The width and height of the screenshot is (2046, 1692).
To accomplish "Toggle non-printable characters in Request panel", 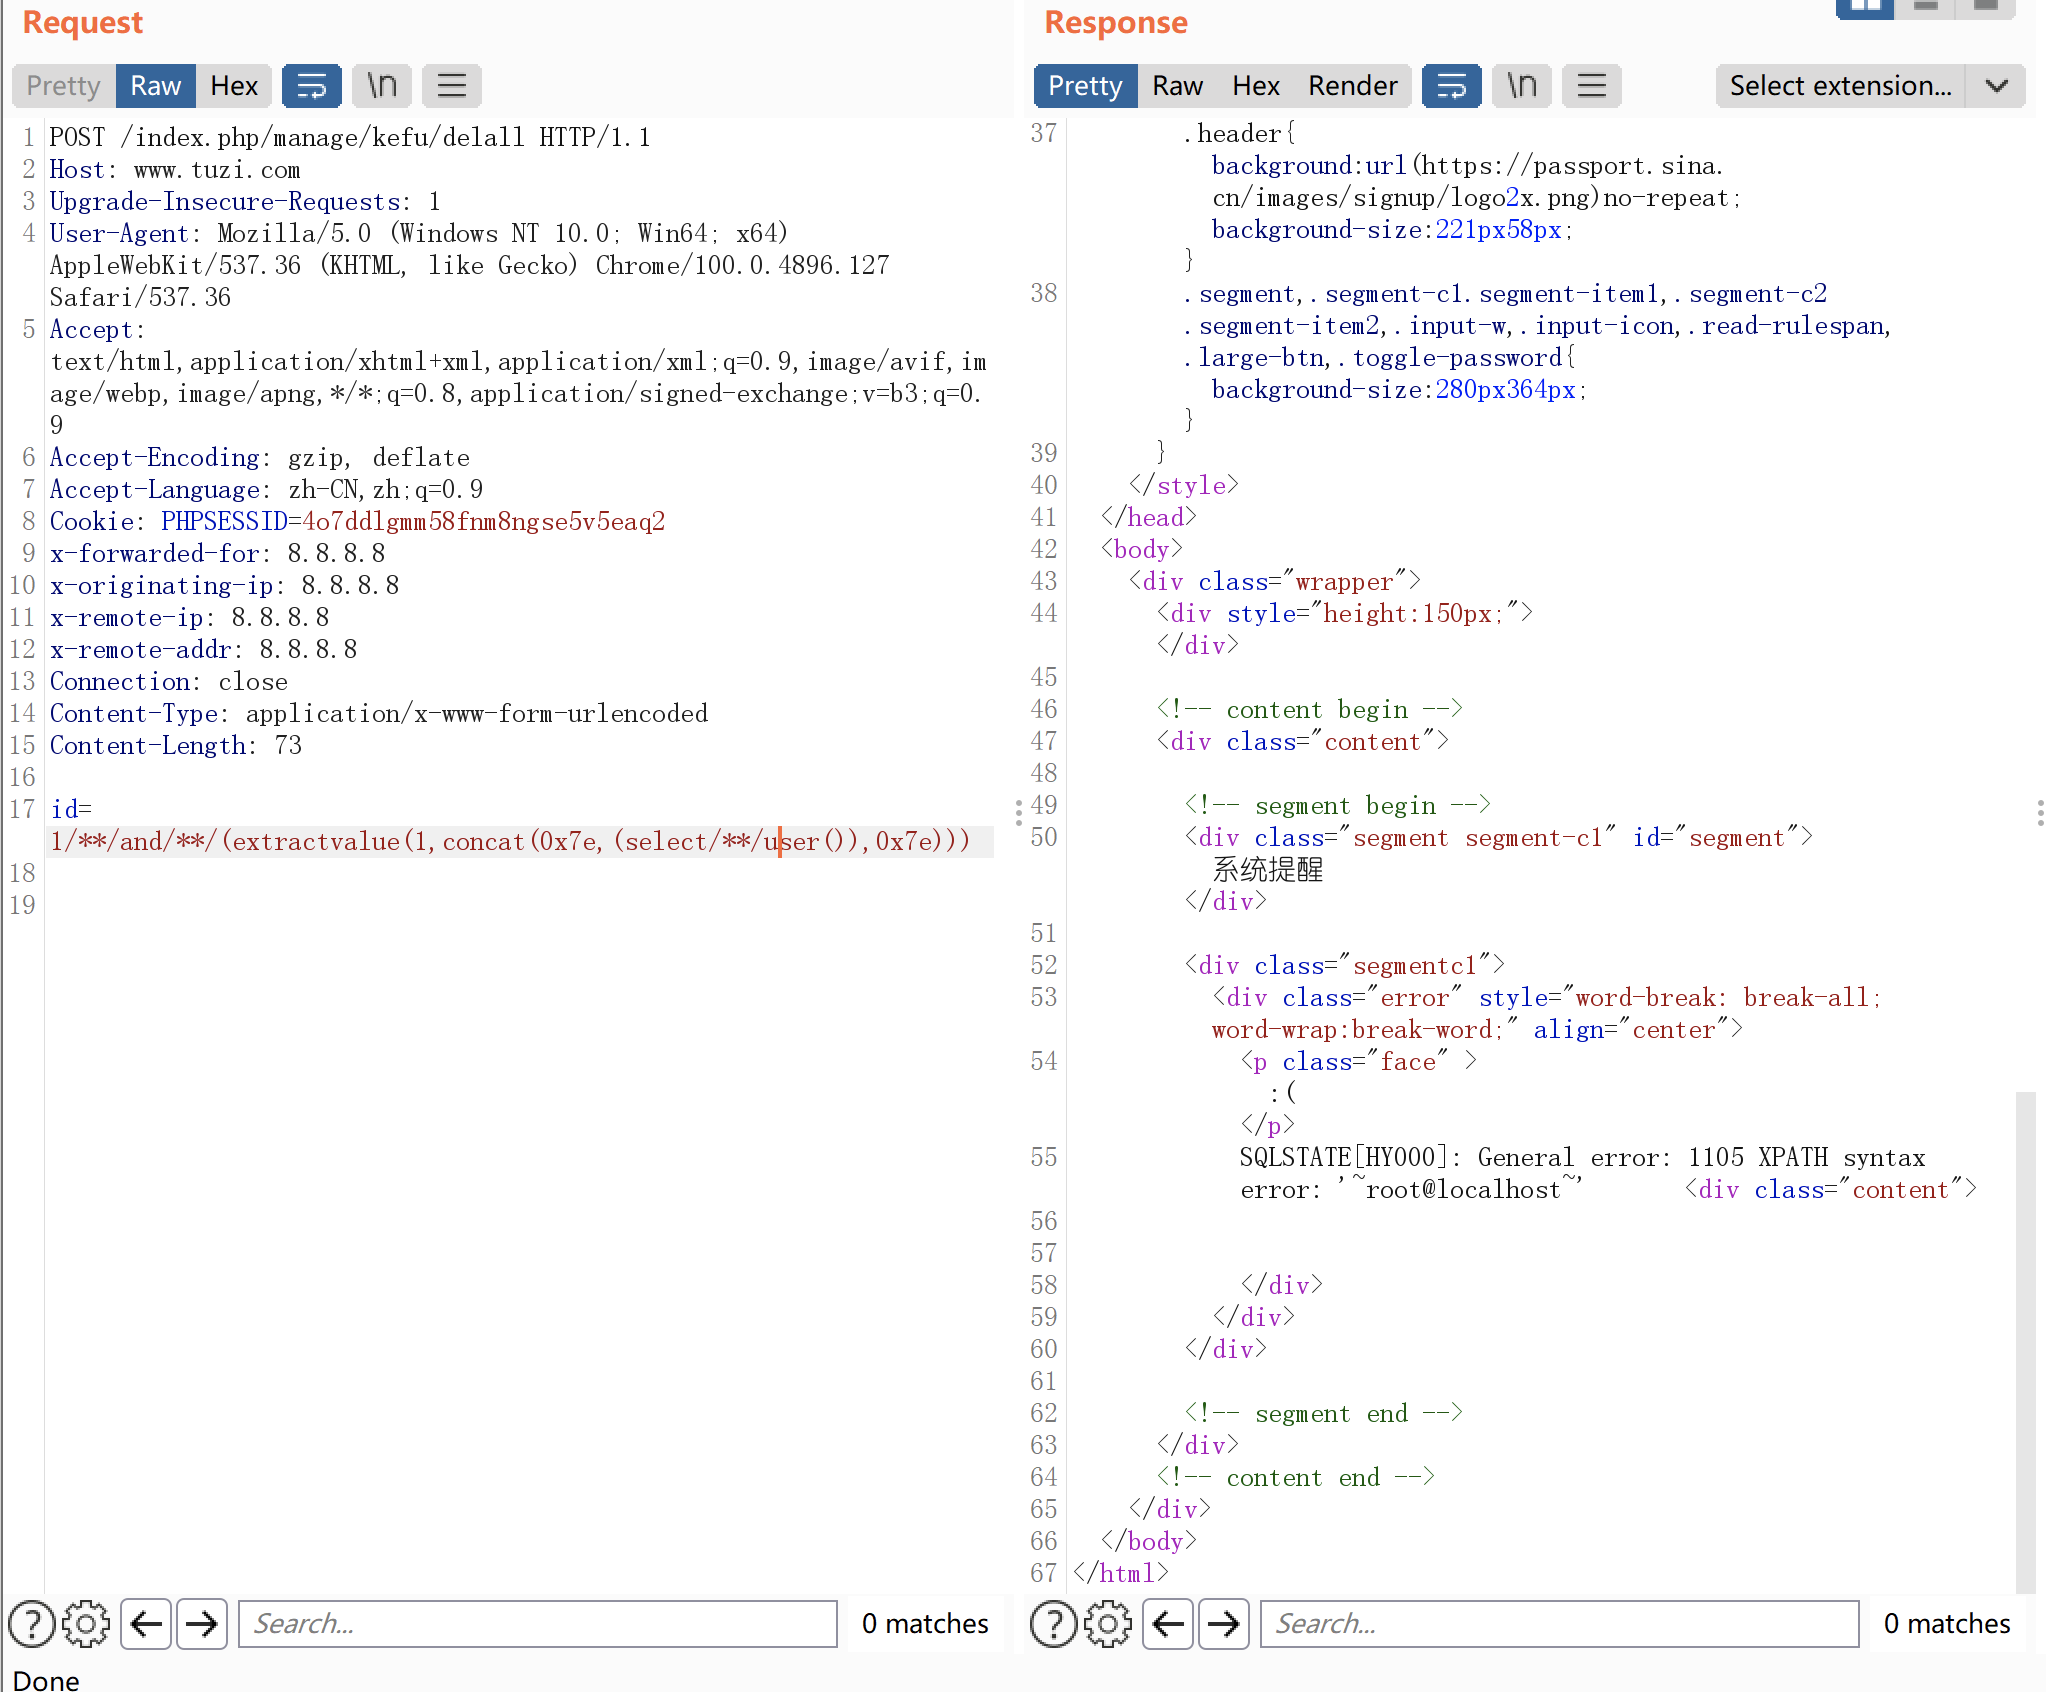I will pos(381,86).
